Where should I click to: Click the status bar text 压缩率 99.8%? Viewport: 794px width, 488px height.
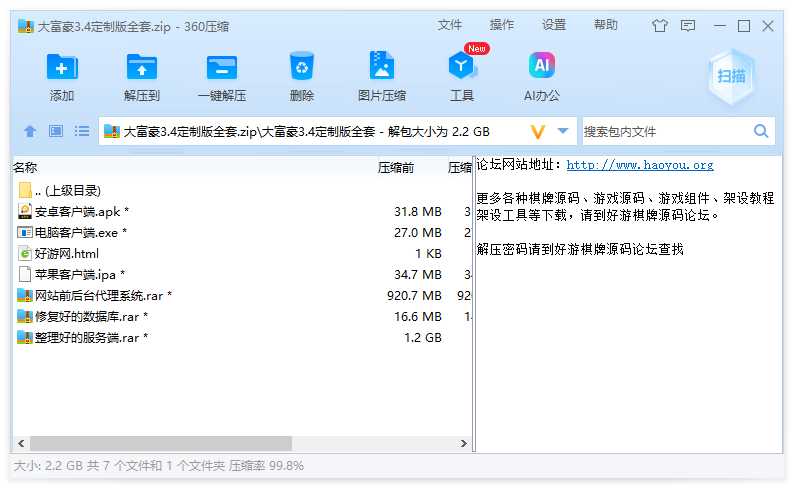point(266,466)
